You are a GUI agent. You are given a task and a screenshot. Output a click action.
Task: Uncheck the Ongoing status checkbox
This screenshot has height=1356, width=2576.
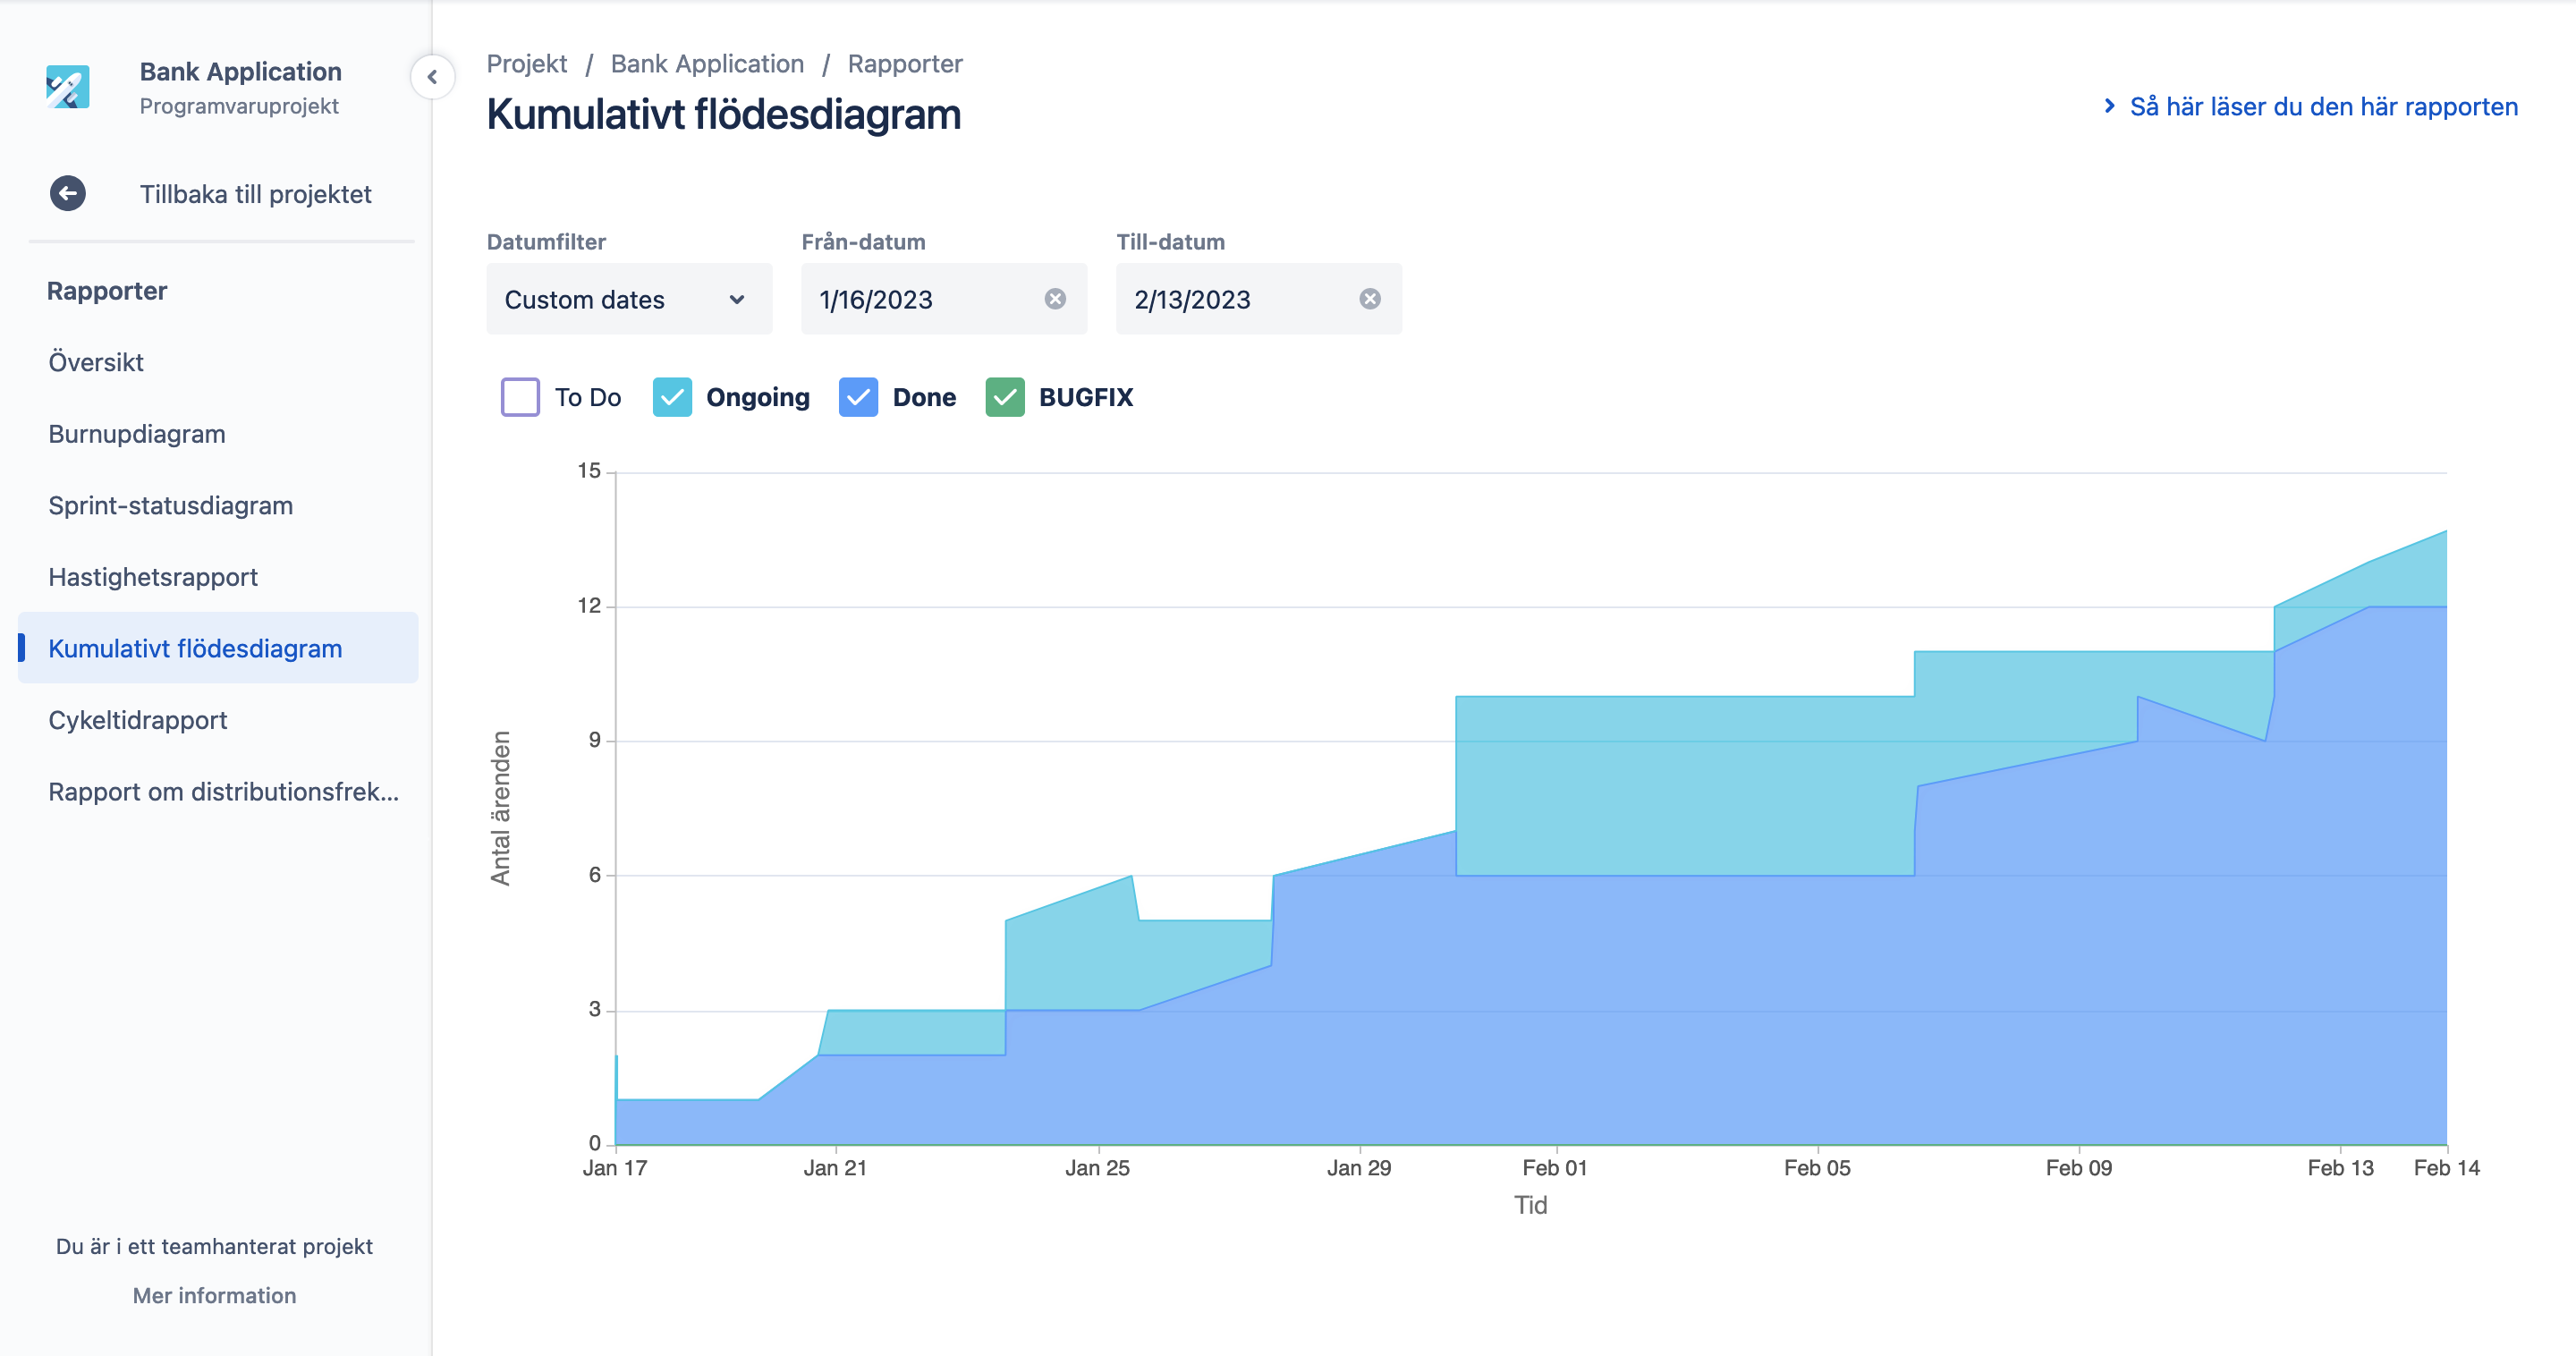672,397
